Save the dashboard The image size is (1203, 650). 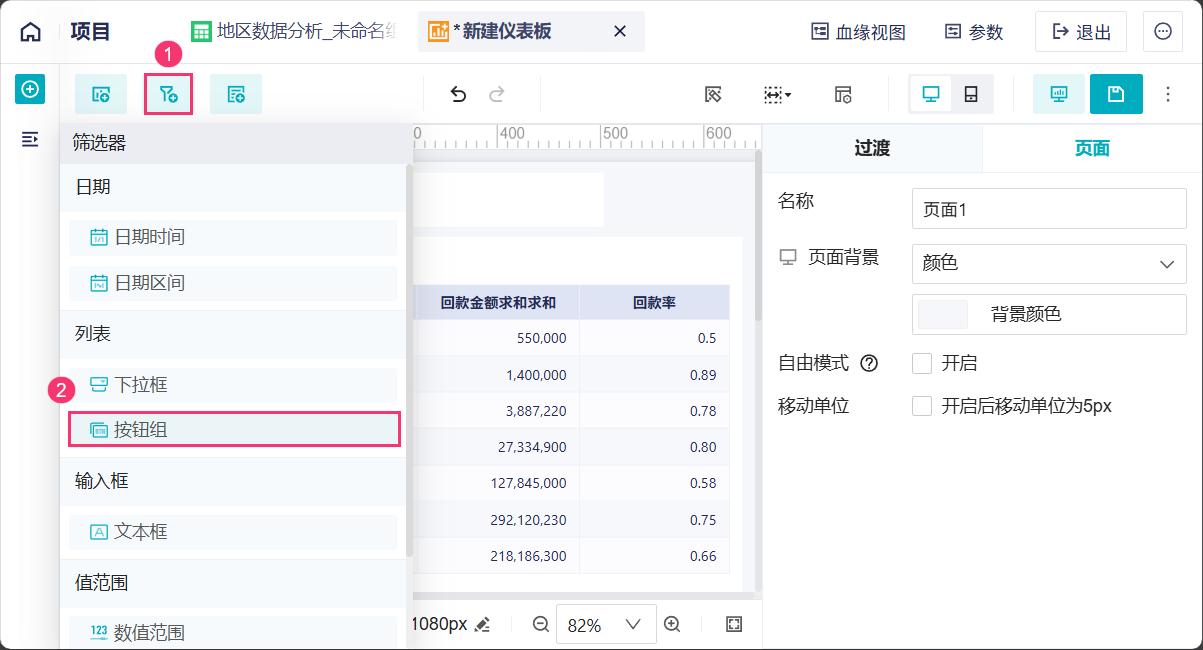coord(1116,94)
